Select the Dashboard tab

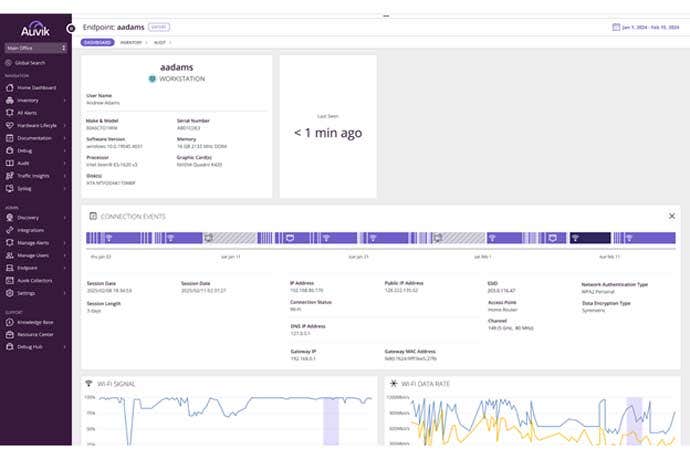tap(97, 43)
